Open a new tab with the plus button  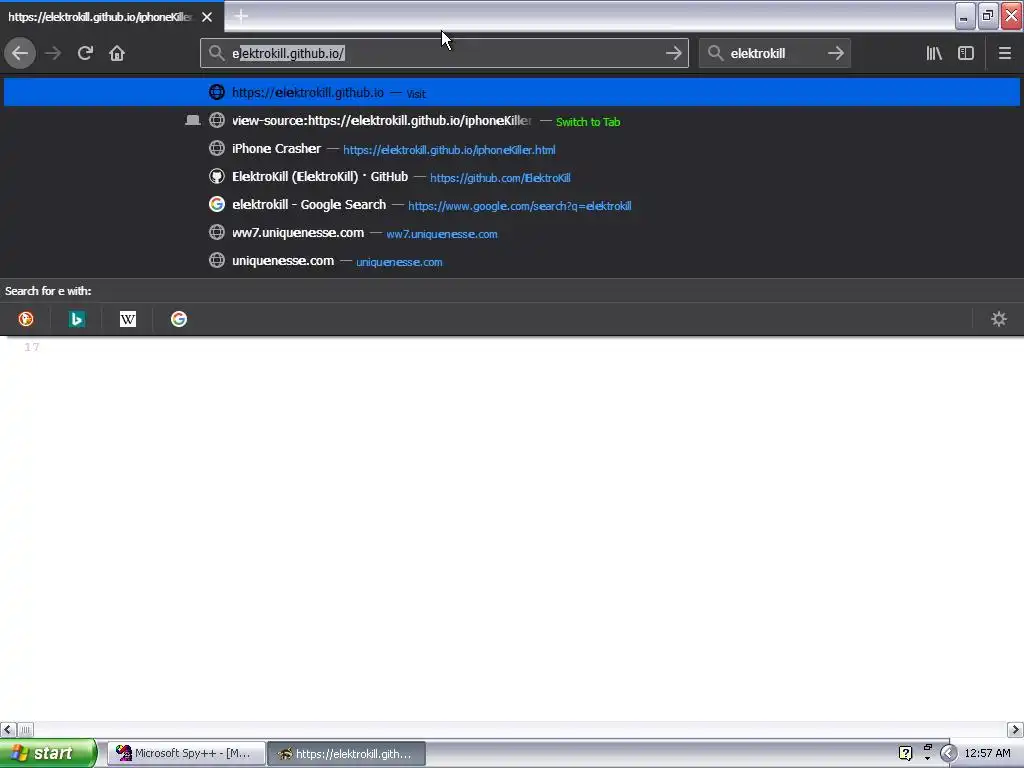coord(241,16)
